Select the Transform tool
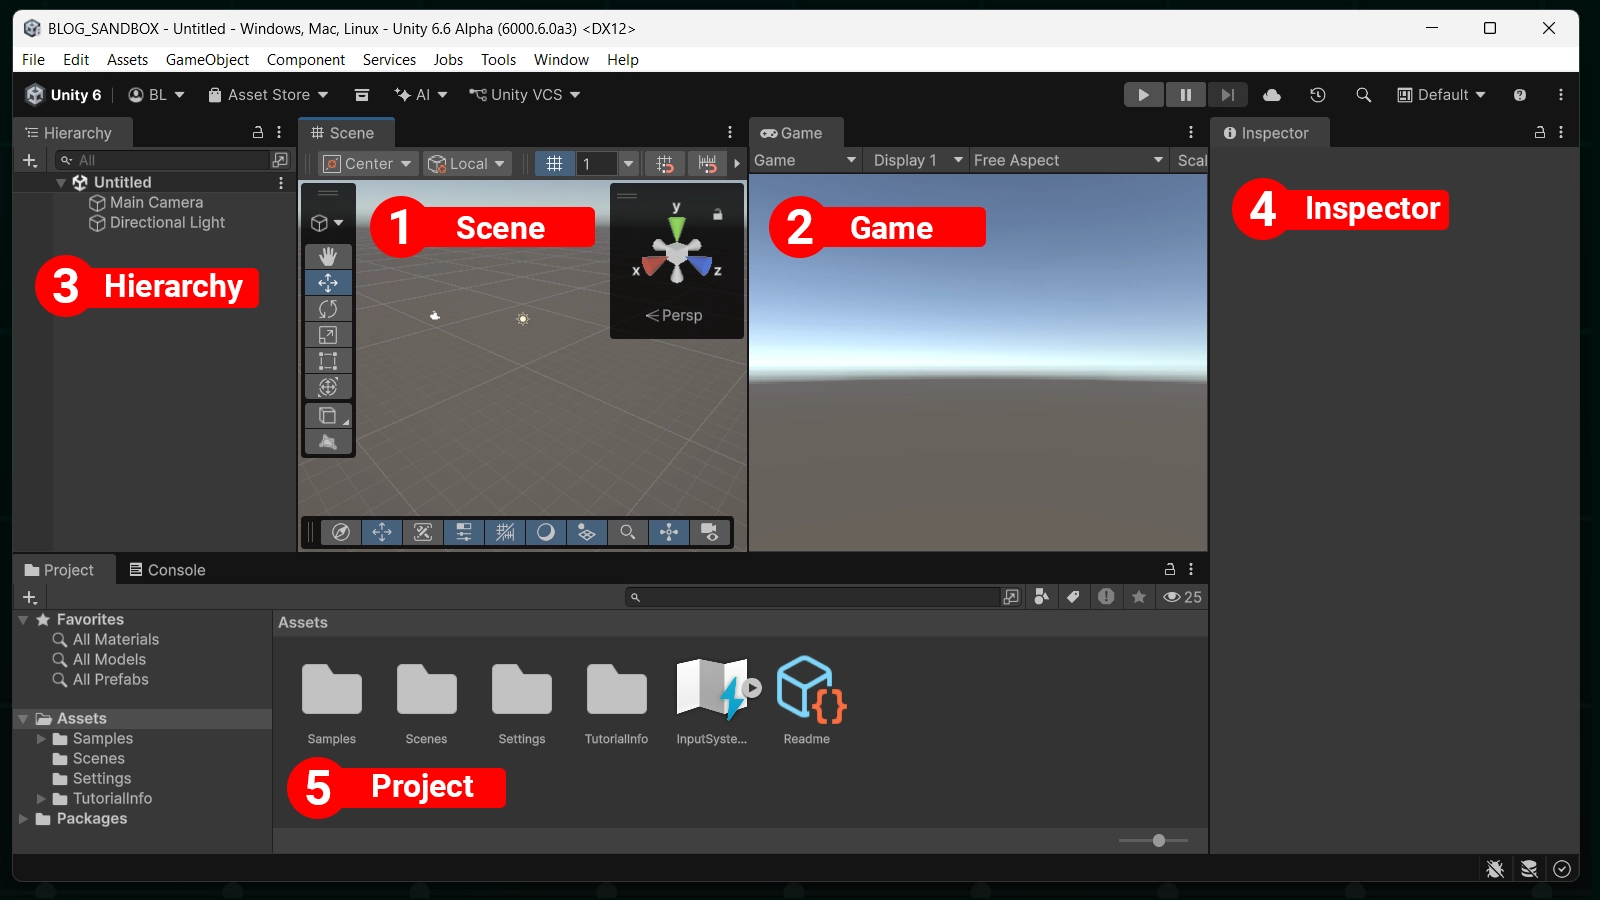This screenshot has width=1600, height=900. [328, 387]
